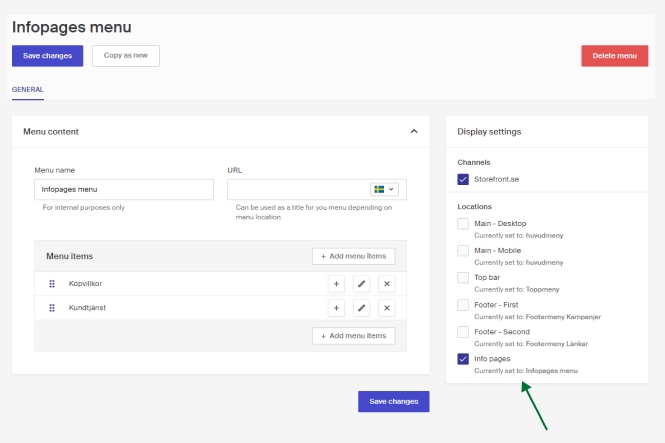Click the upper Add menu items button
Viewport: 665px width, 443px height.
click(x=354, y=257)
